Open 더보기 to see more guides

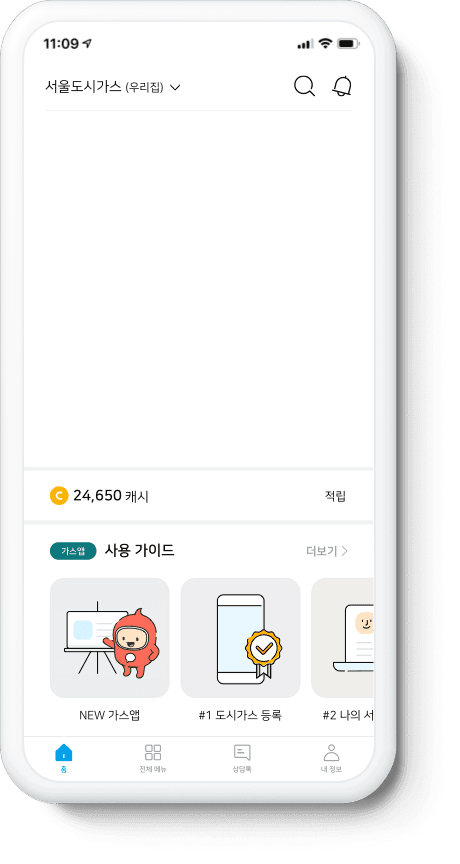[327, 551]
